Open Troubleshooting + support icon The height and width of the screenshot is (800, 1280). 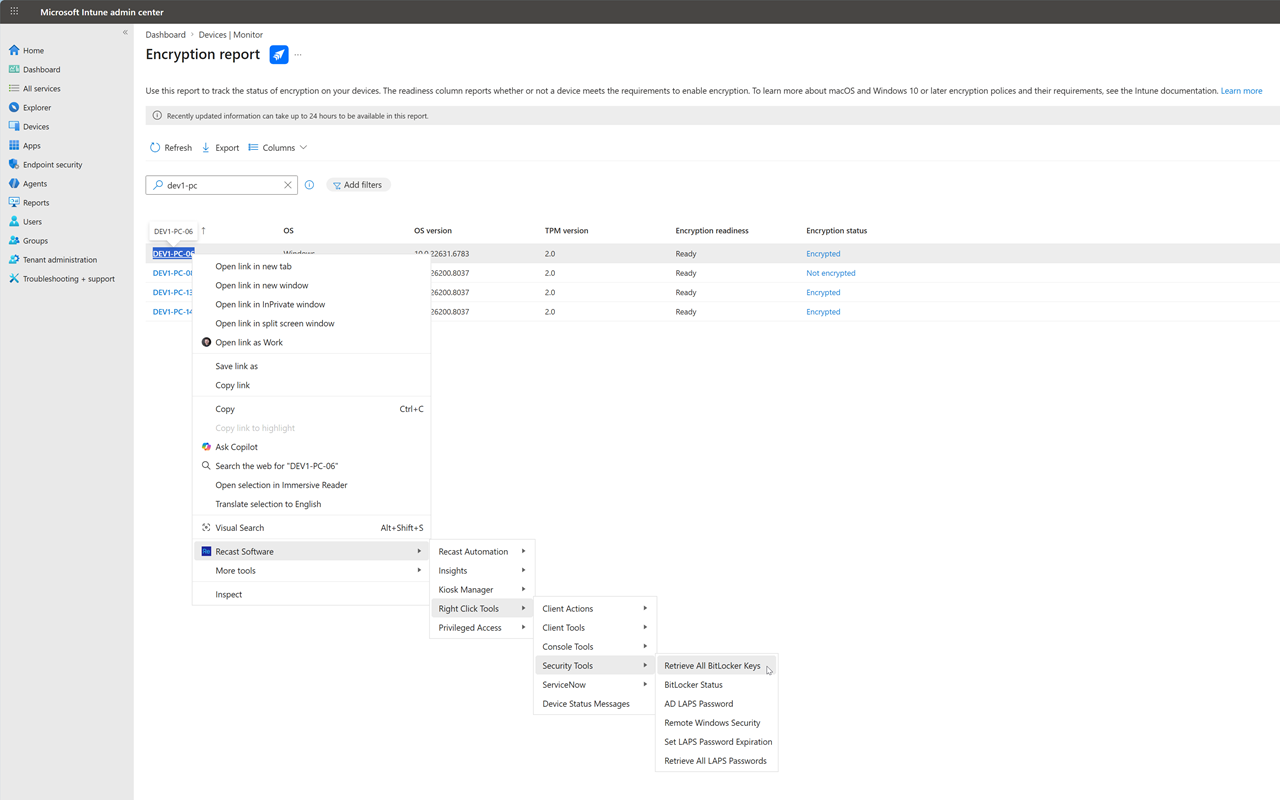(x=14, y=278)
